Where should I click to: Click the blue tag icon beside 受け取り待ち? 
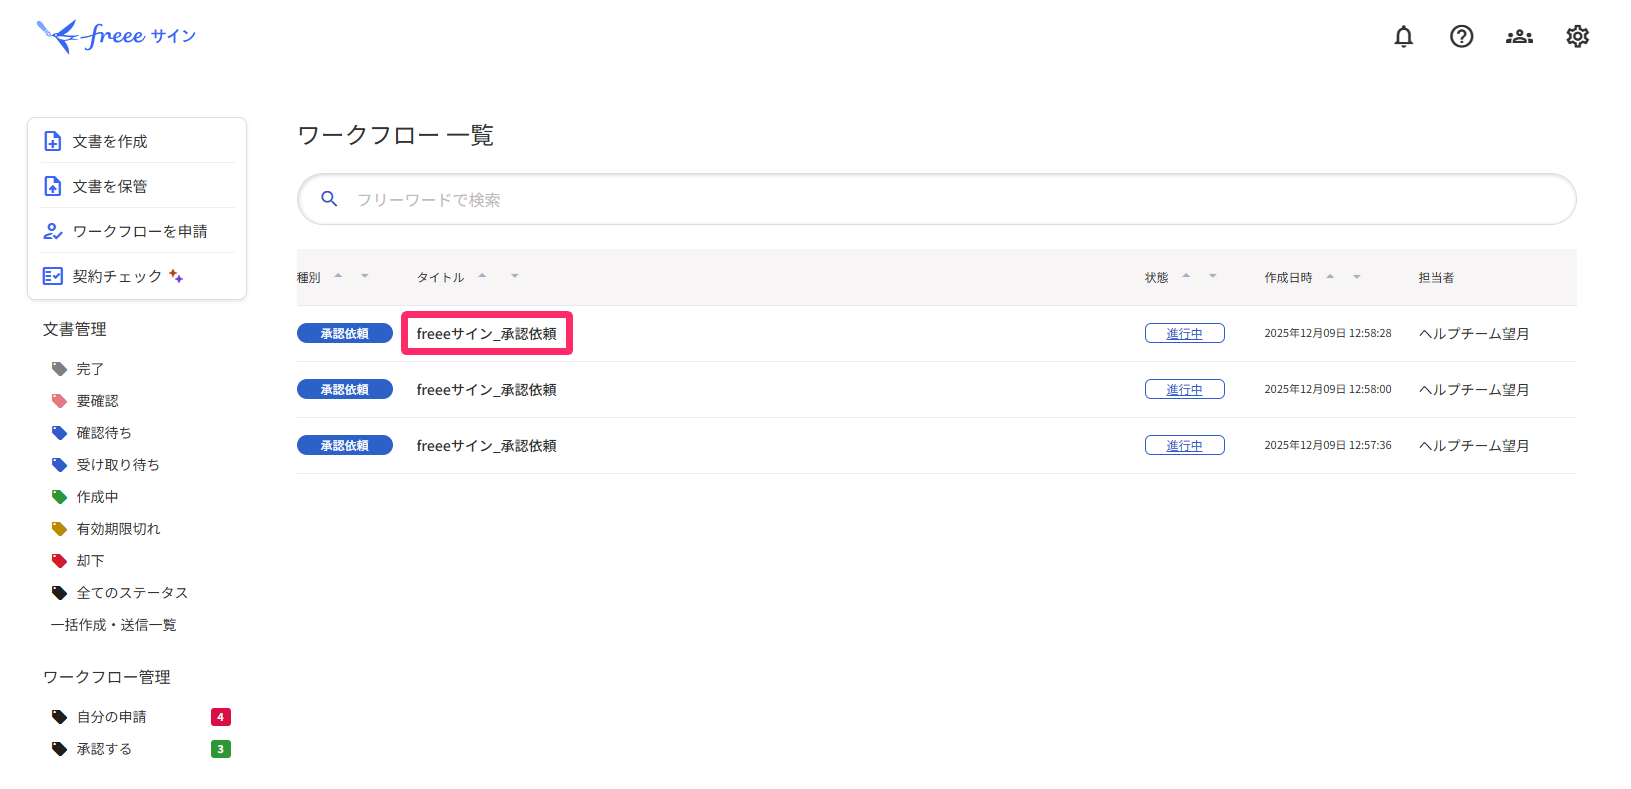pos(59,465)
